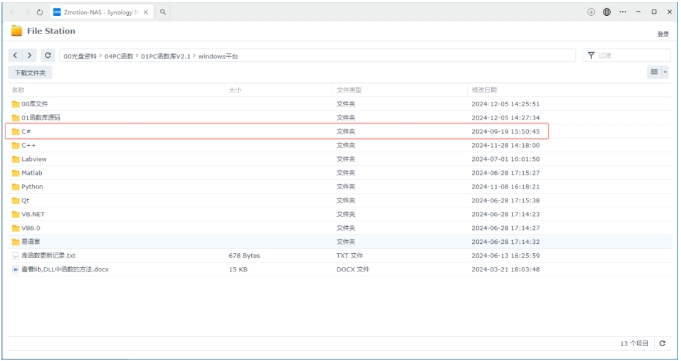Refresh the item count at the bottom right
Screen dimensions: 681x361
[662, 343]
